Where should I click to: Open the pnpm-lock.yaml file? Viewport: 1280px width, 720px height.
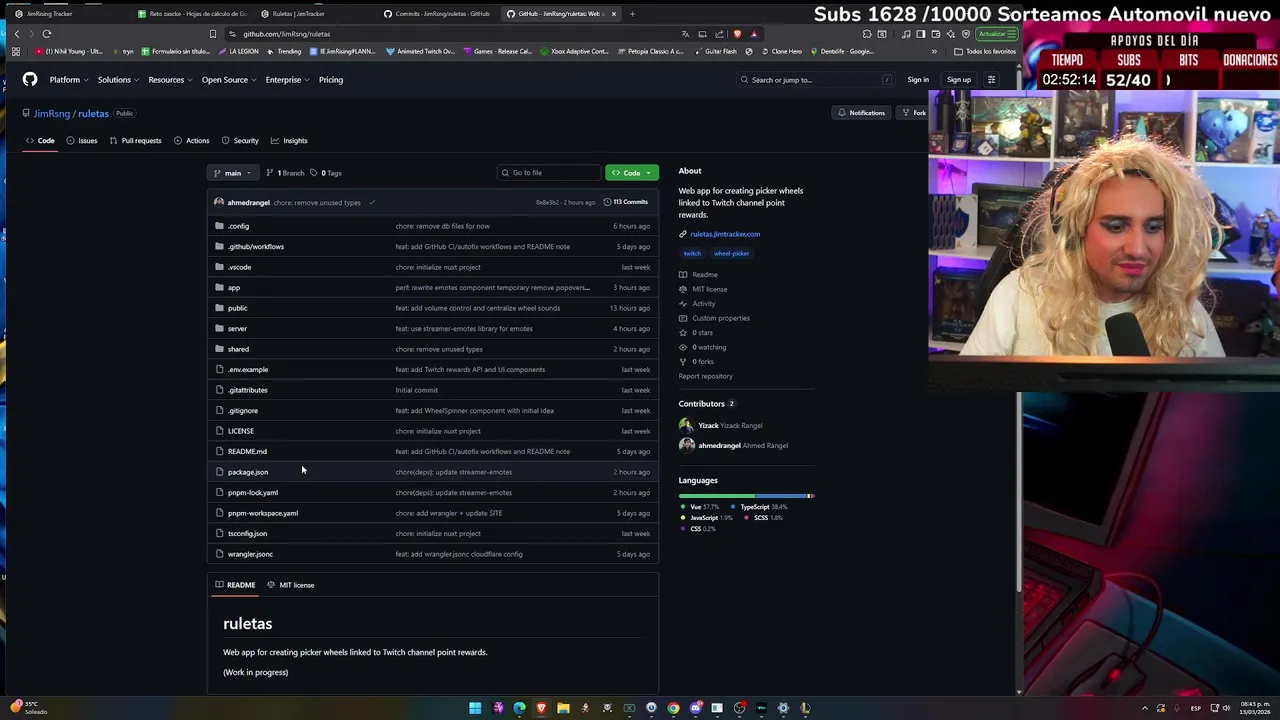[253, 492]
